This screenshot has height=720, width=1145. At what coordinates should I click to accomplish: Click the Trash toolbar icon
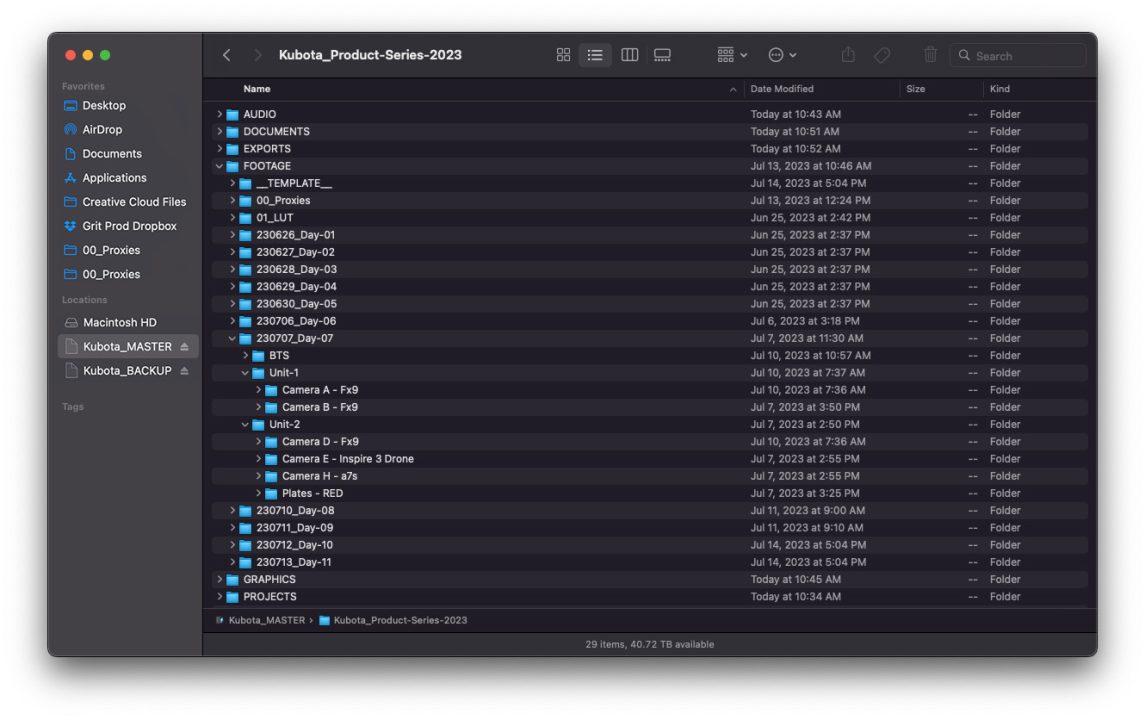pos(930,55)
